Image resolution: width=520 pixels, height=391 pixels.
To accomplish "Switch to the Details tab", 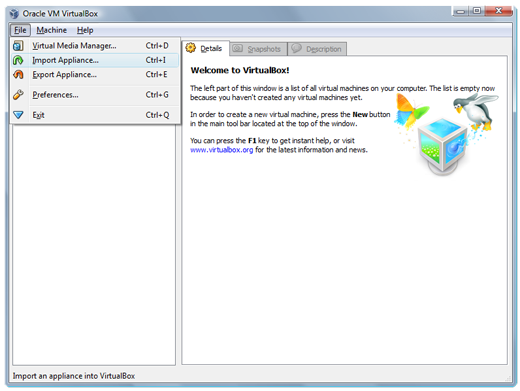I will coord(205,48).
